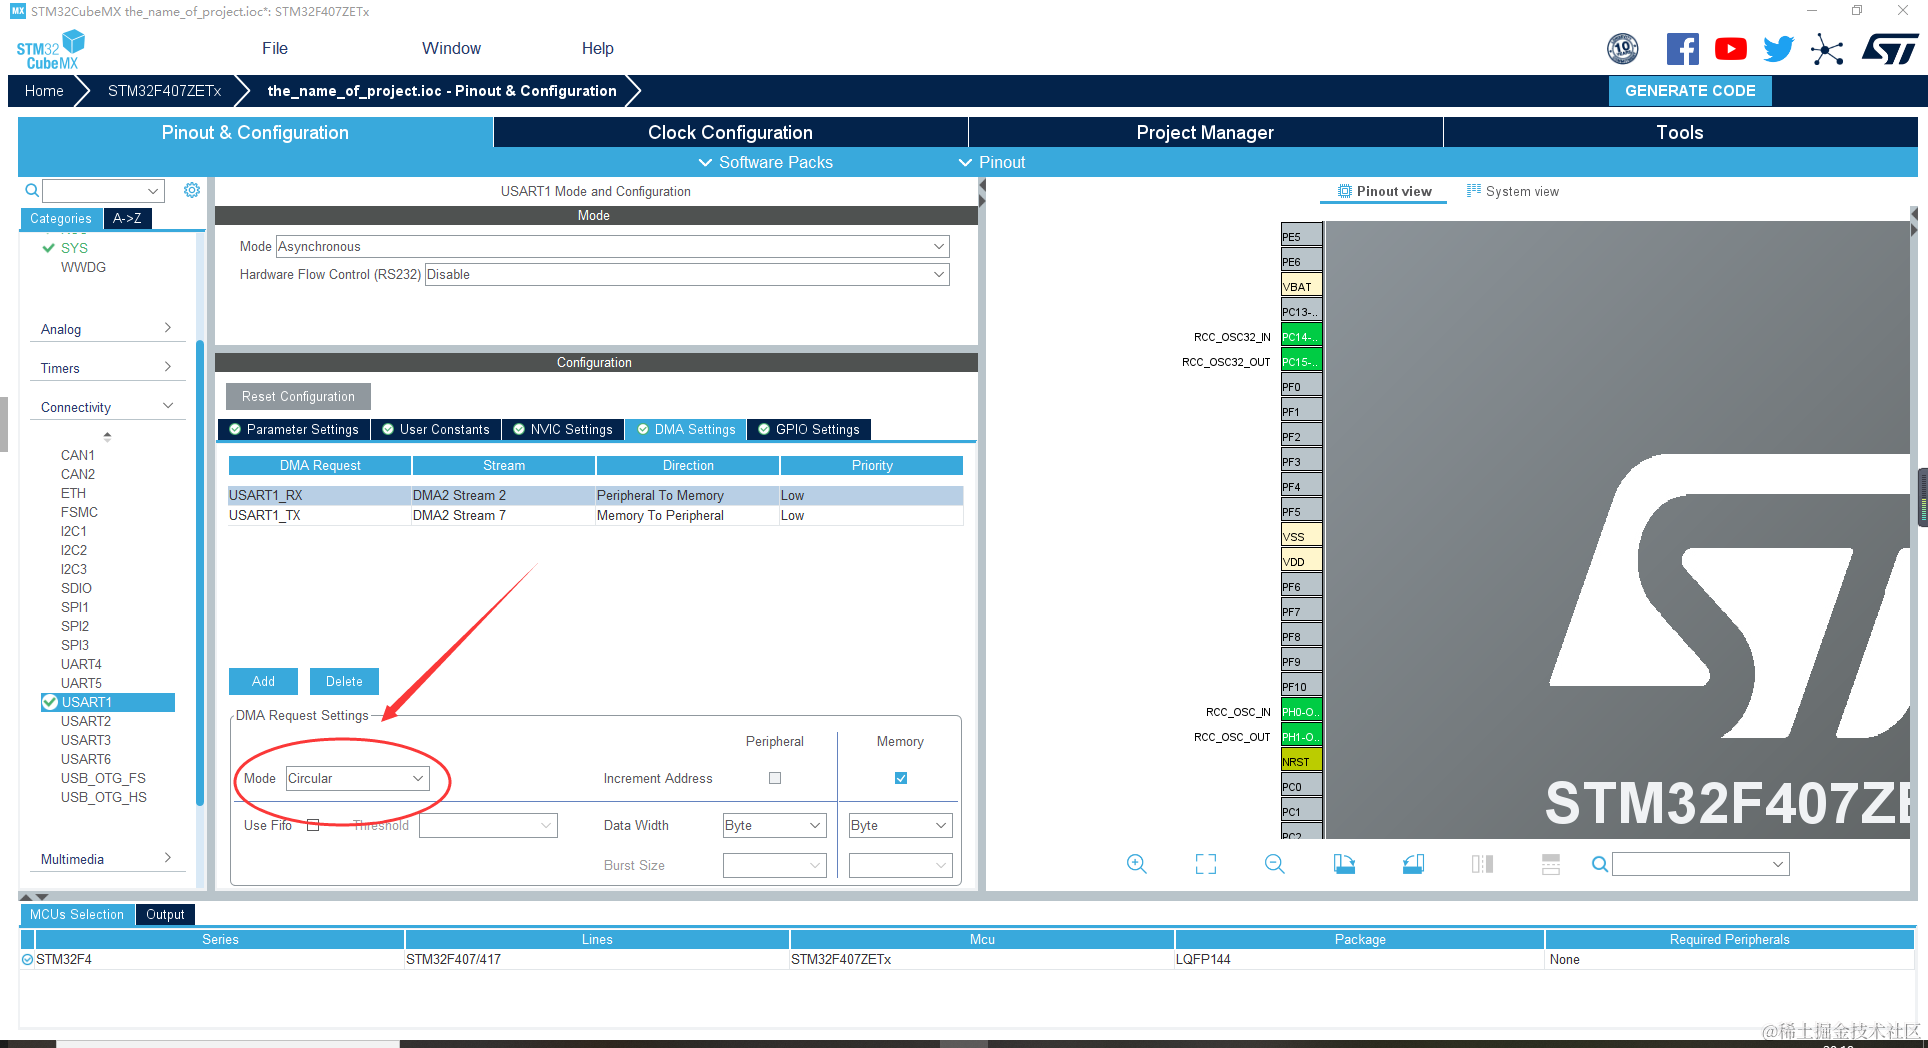Enable the Use Fifo checkbox
This screenshot has height=1048, width=1928.
pyautogui.click(x=313, y=825)
